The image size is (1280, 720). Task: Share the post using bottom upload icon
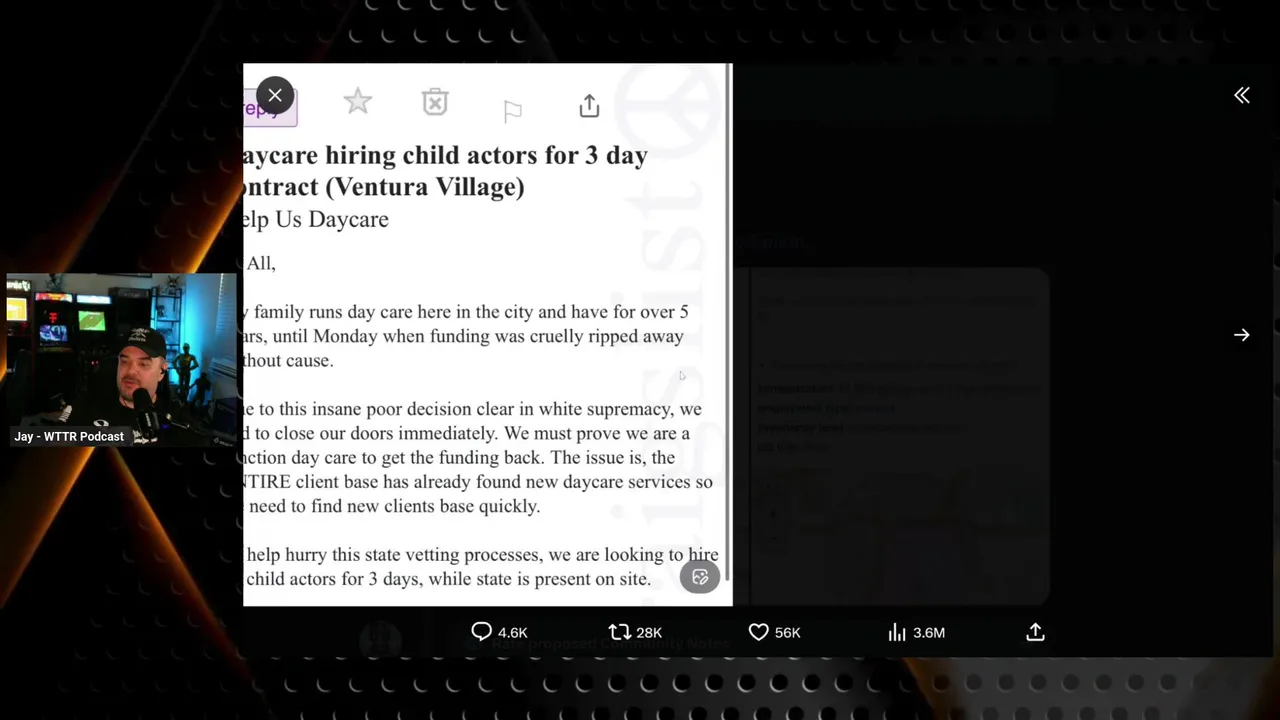(1035, 632)
